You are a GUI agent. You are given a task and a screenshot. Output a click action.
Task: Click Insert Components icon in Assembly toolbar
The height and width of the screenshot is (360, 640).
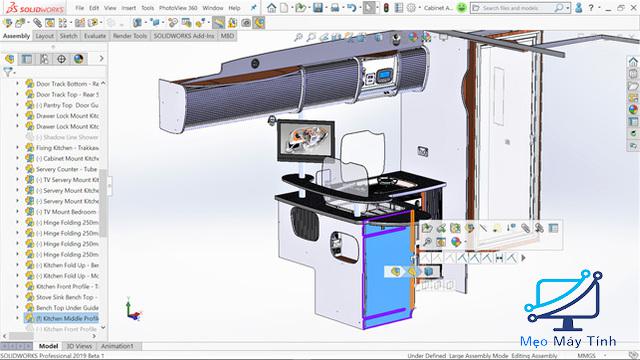pyautogui.click(x=20, y=23)
